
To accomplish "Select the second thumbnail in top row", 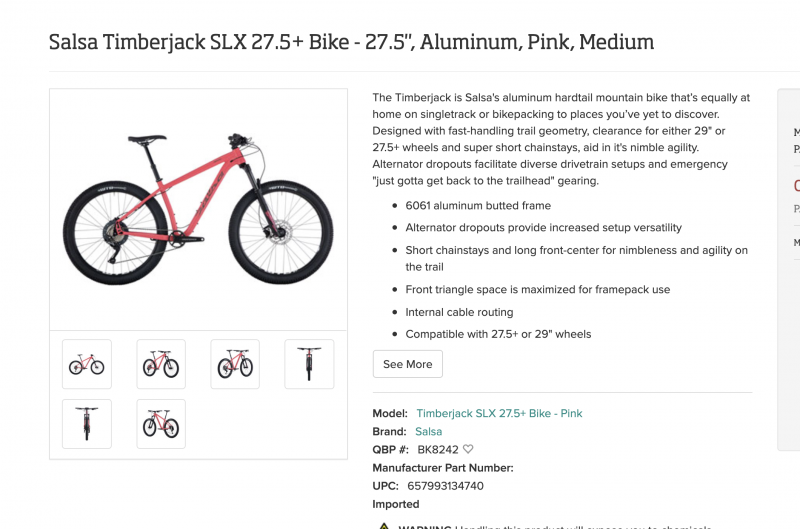I will pos(161,364).
